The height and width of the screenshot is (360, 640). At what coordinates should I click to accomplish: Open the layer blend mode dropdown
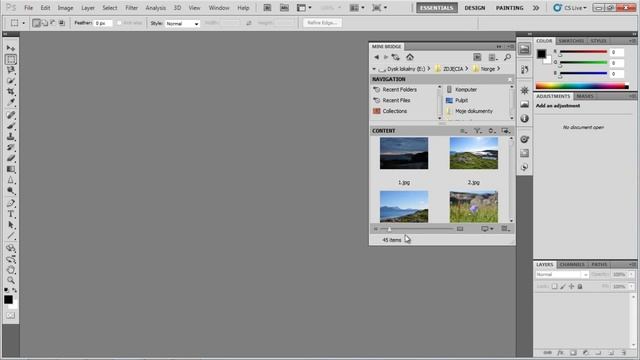pyautogui.click(x=562, y=275)
